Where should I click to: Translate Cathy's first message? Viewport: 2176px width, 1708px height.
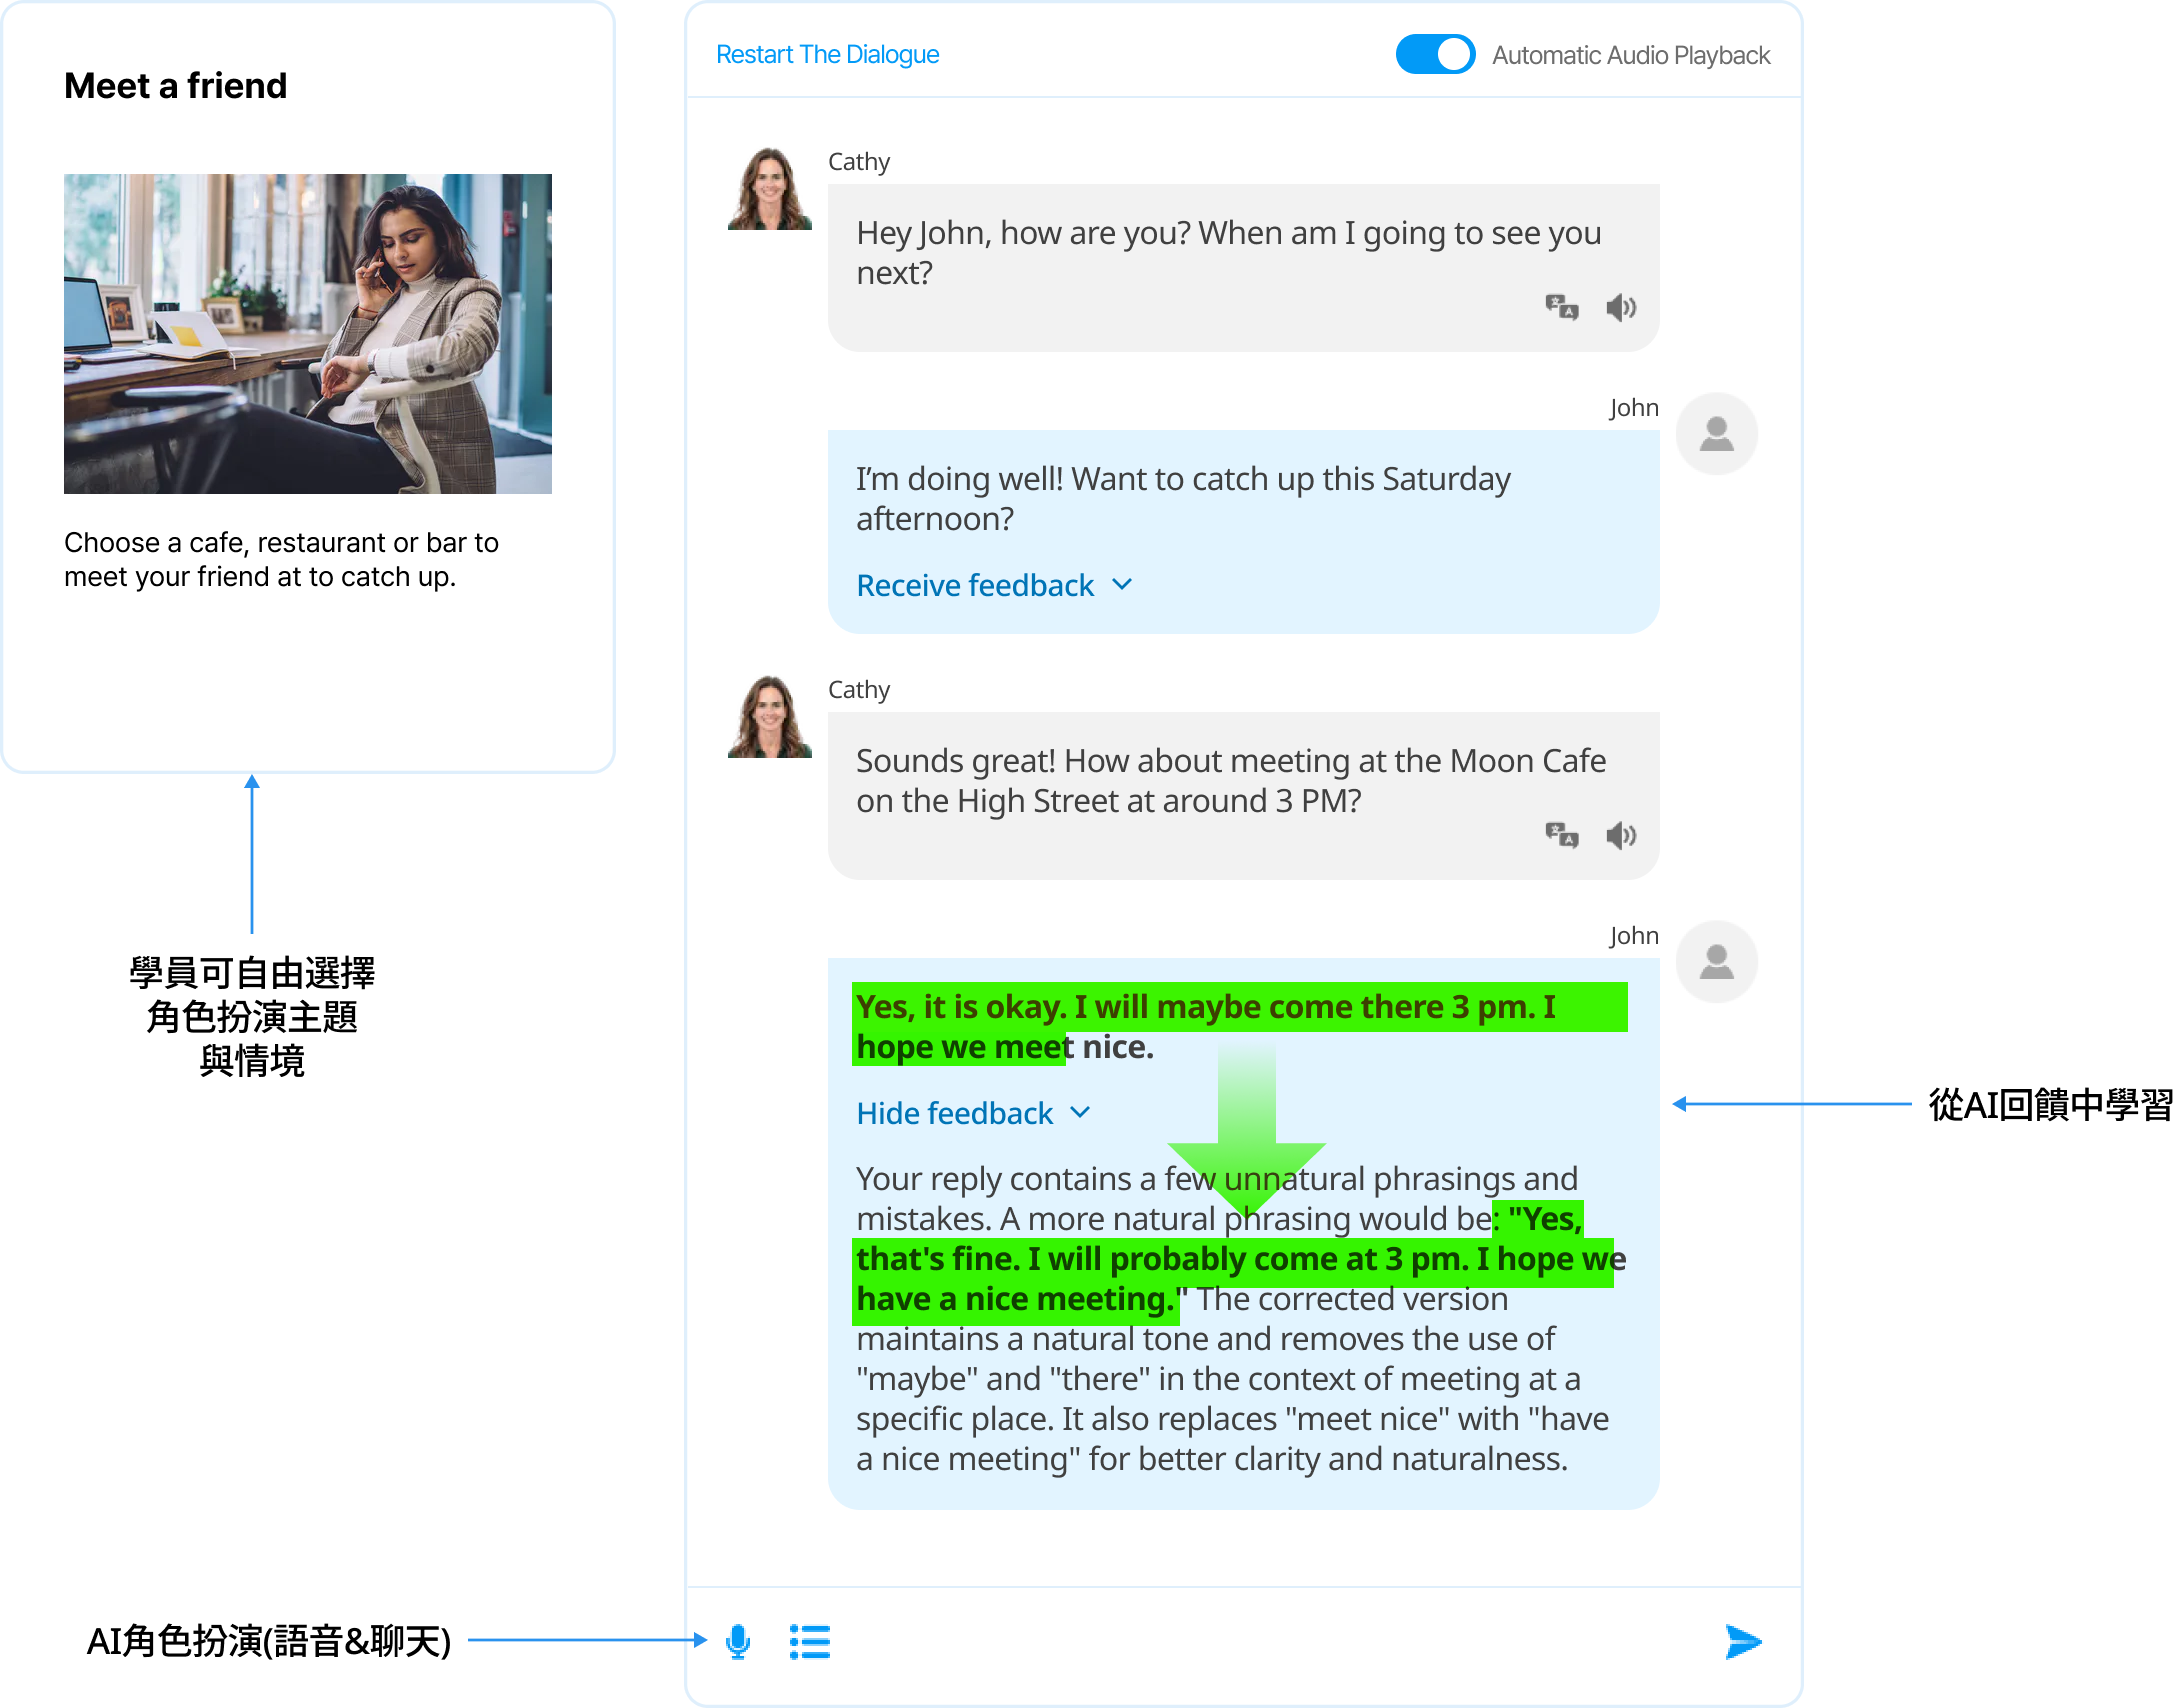[x=1561, y=307]
